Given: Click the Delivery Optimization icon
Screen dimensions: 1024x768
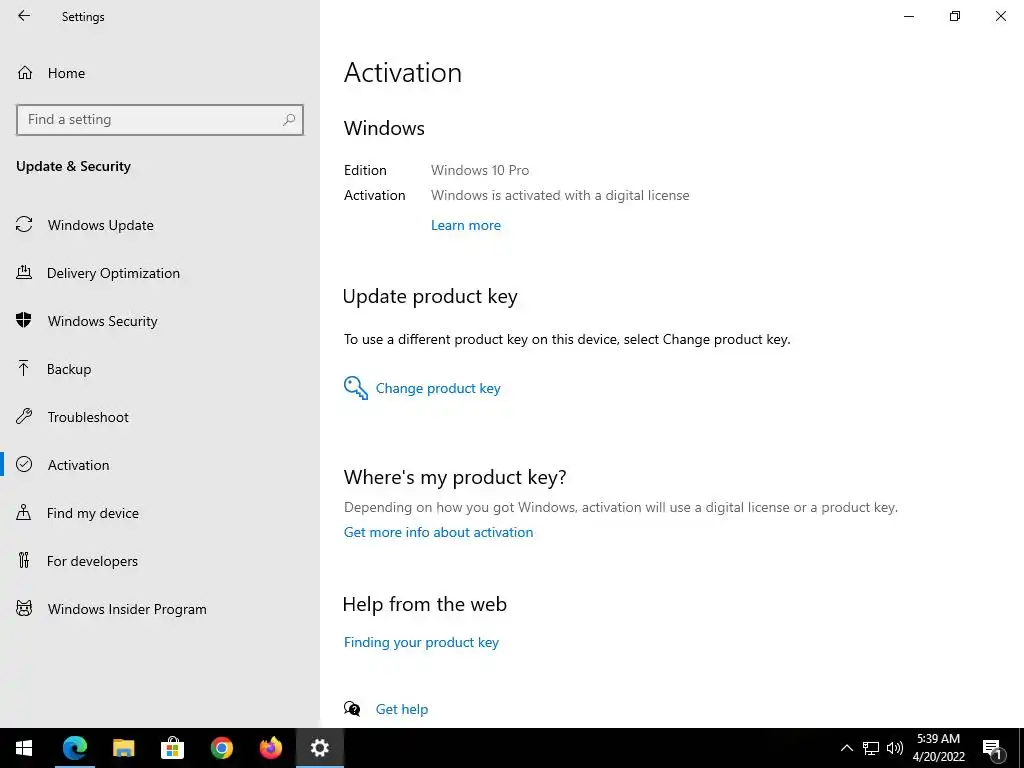Looking at the screenshot, I should (x=24, y=272).
